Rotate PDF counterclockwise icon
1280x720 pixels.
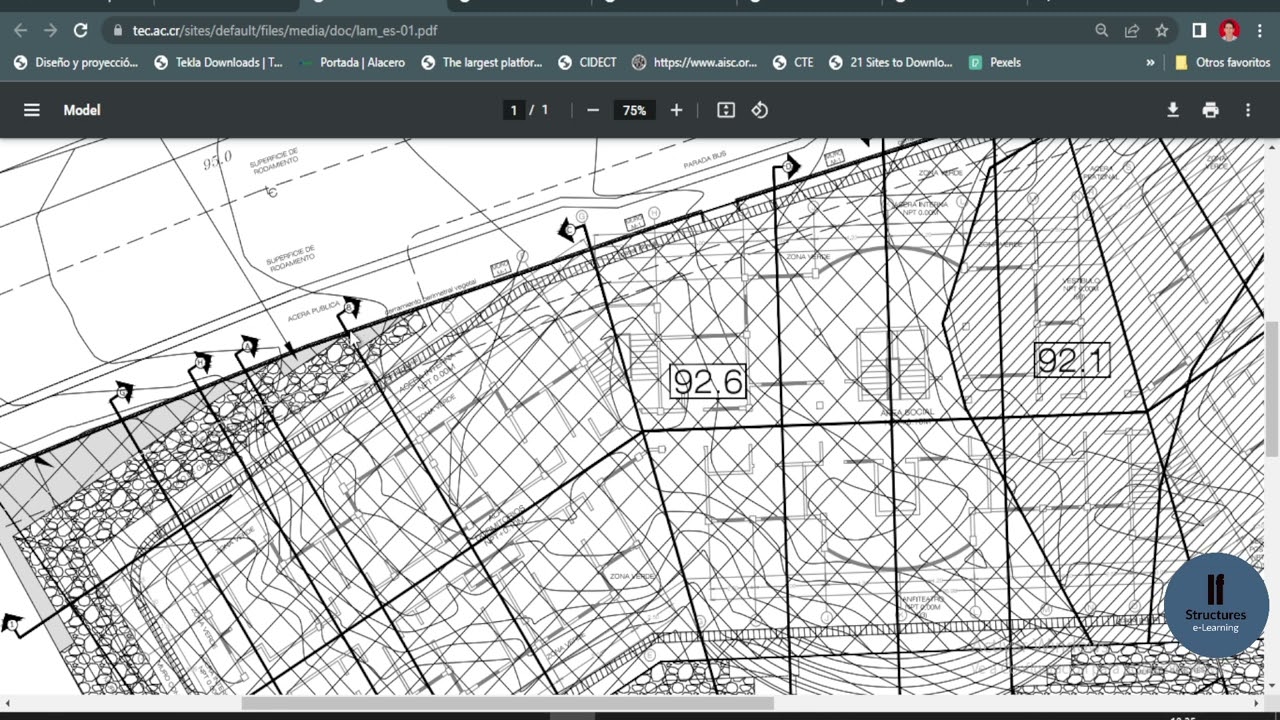[760, 110]
